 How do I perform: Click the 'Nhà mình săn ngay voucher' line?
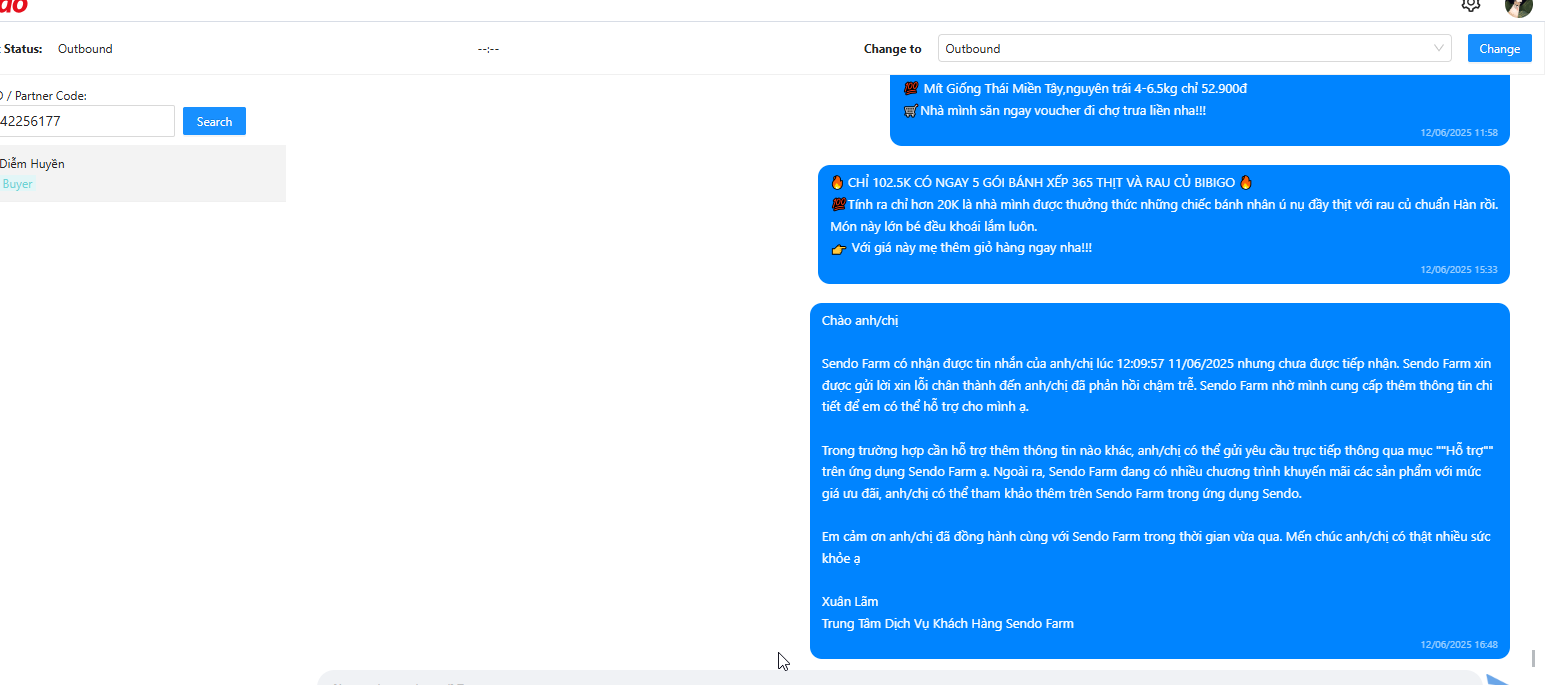(x=1054, y=110)
